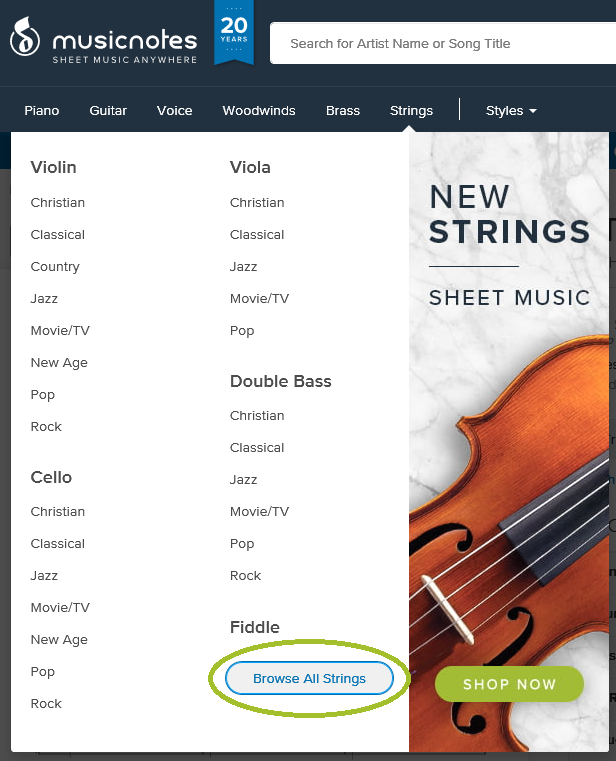Focus the Artist Name or Song Title search field
Image resolution: width=616 pixels, height=761 pixels.
point(443,43)
